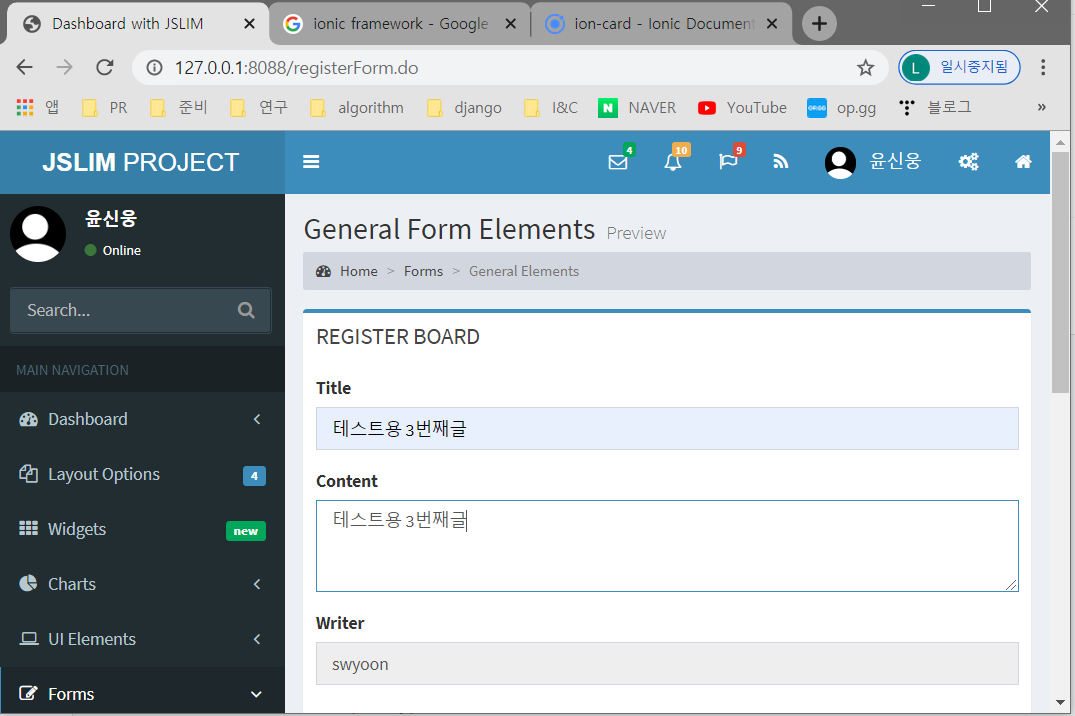This screenshot has height=716, width=1075.
Task: Open the Chrome three-dot menu
Action: coord(1043,67)
